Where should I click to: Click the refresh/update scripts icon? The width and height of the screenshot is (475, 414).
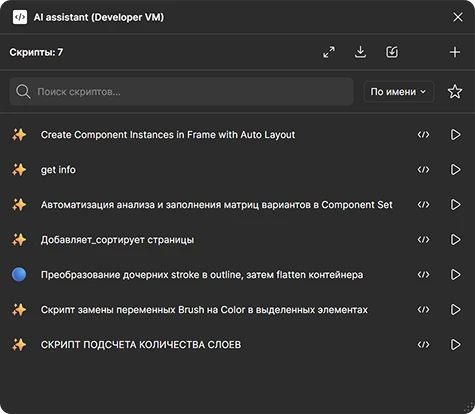coord(392,52)
